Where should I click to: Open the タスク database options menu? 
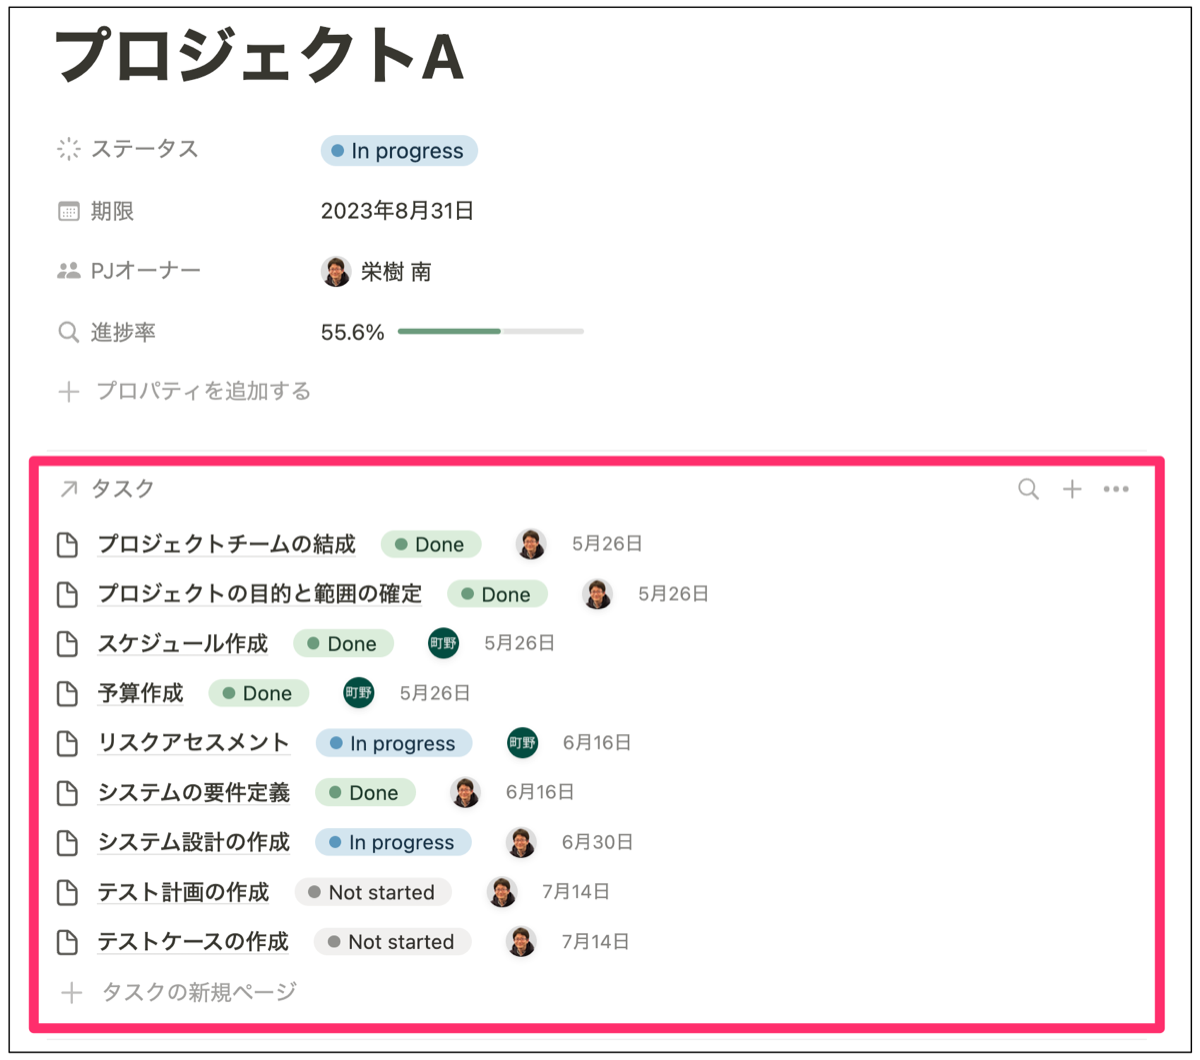pyautogui.click(x=1116, y=489)
